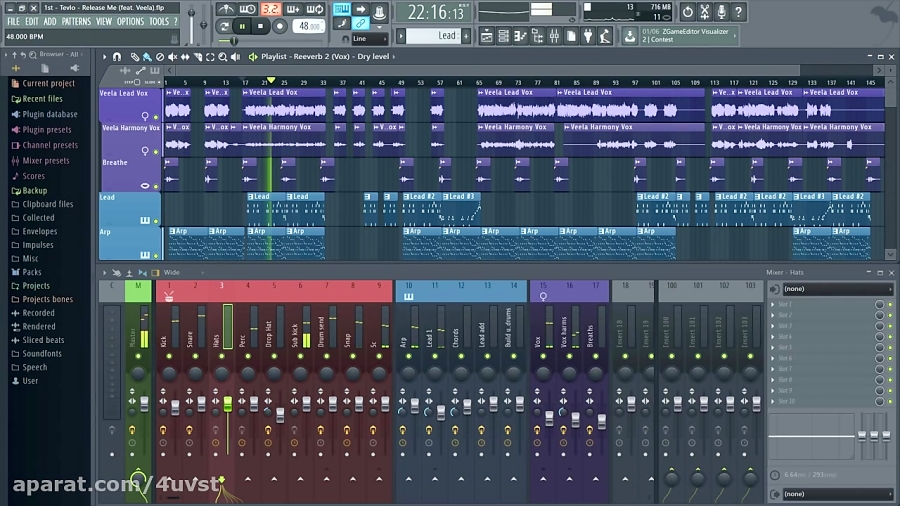Screen dimensions: 900x506
Task: Open the VIEW menu
Action: point(104,21)
